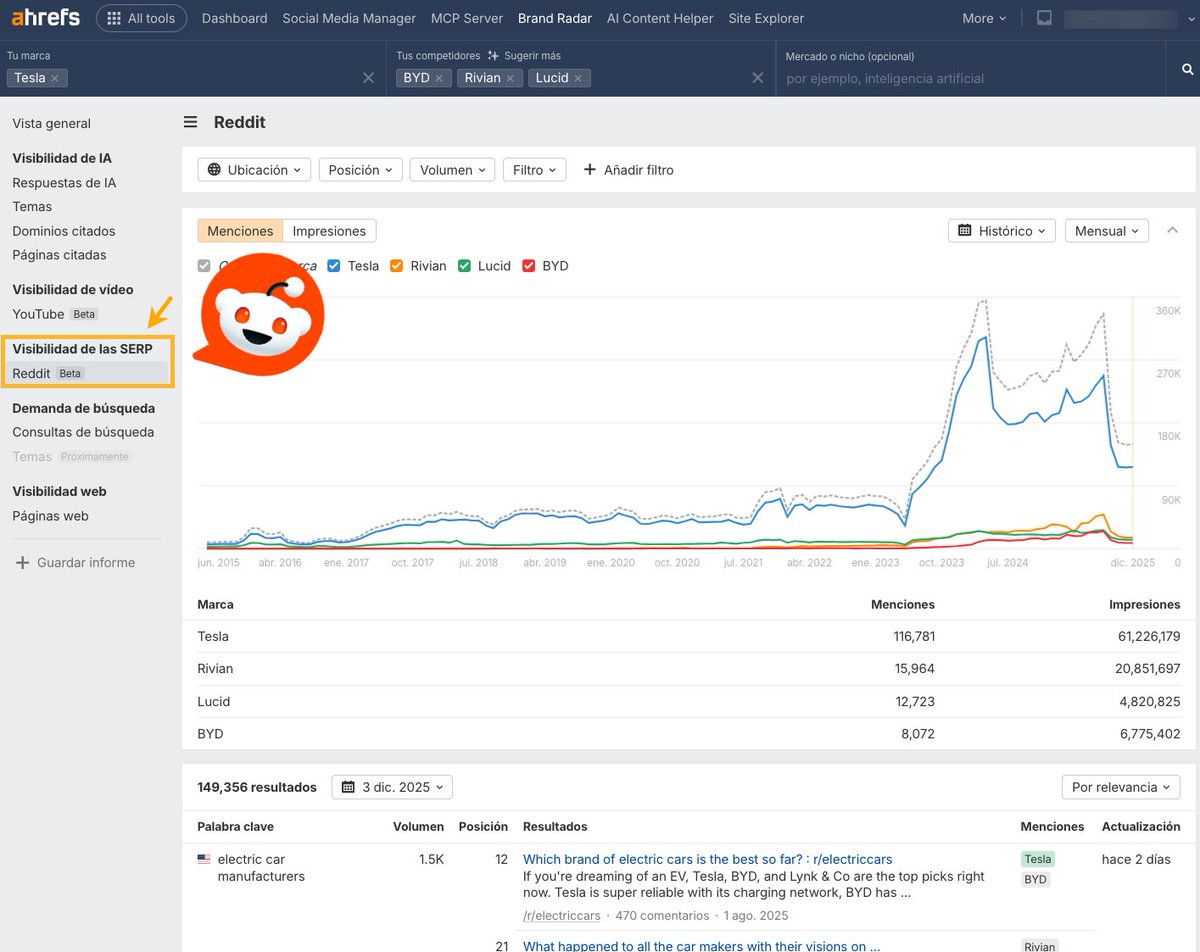
Task: Toggle the gray any-brand checkbox
Action: [x=204, y=266]
